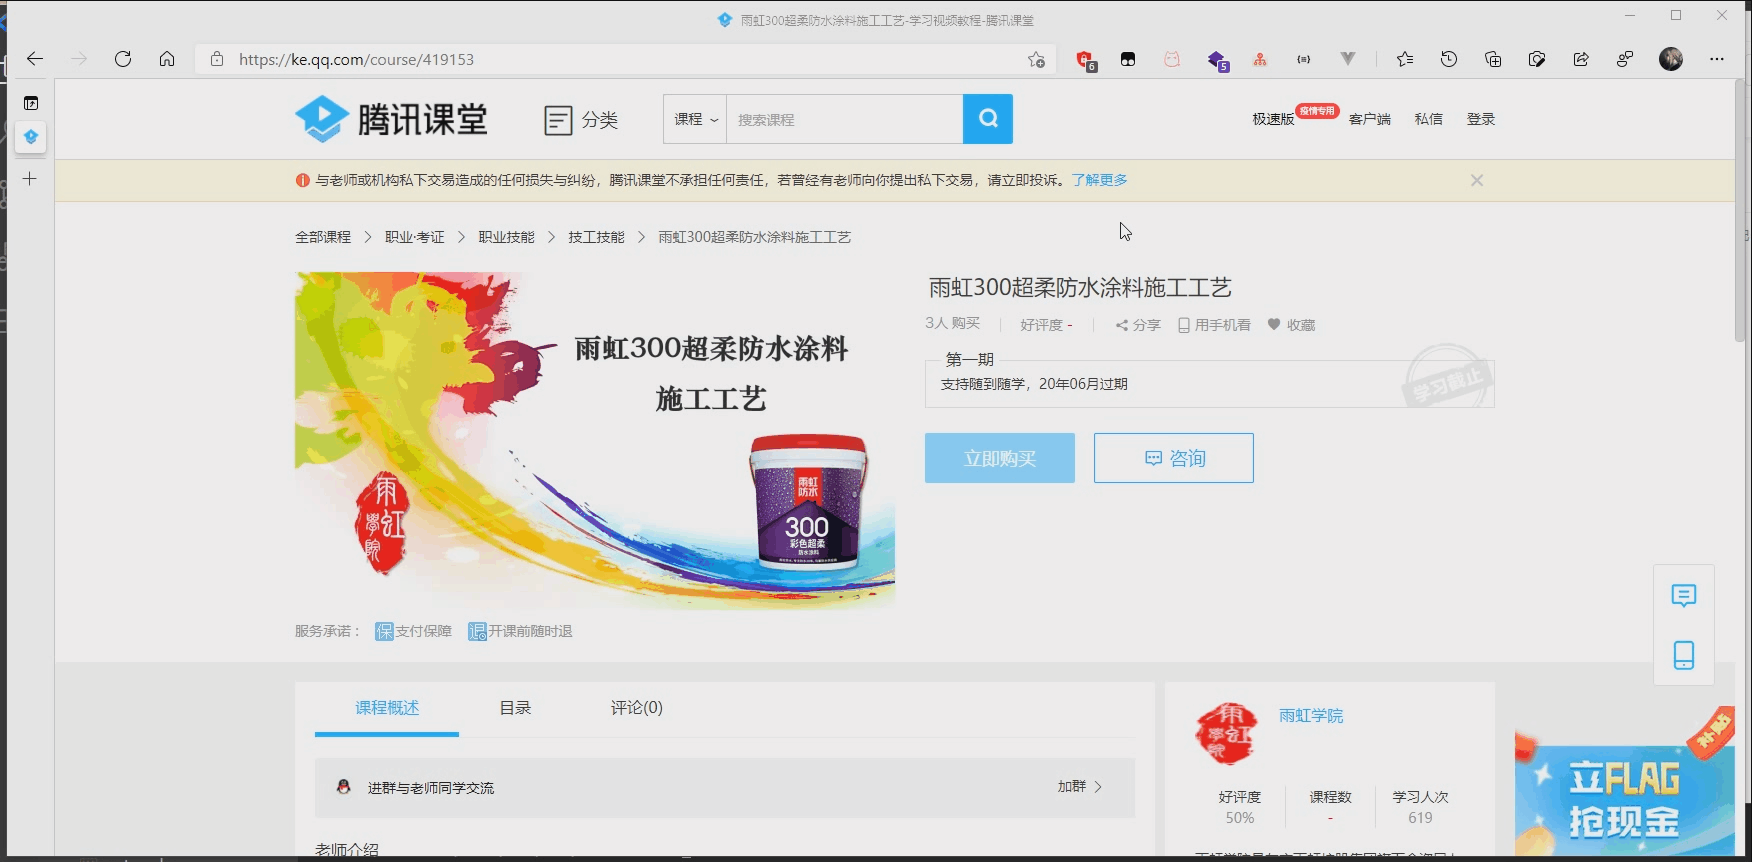Select the 第一期 class session box
This screenshot has height=862, width=1752.
click(x=1209, y=383)
